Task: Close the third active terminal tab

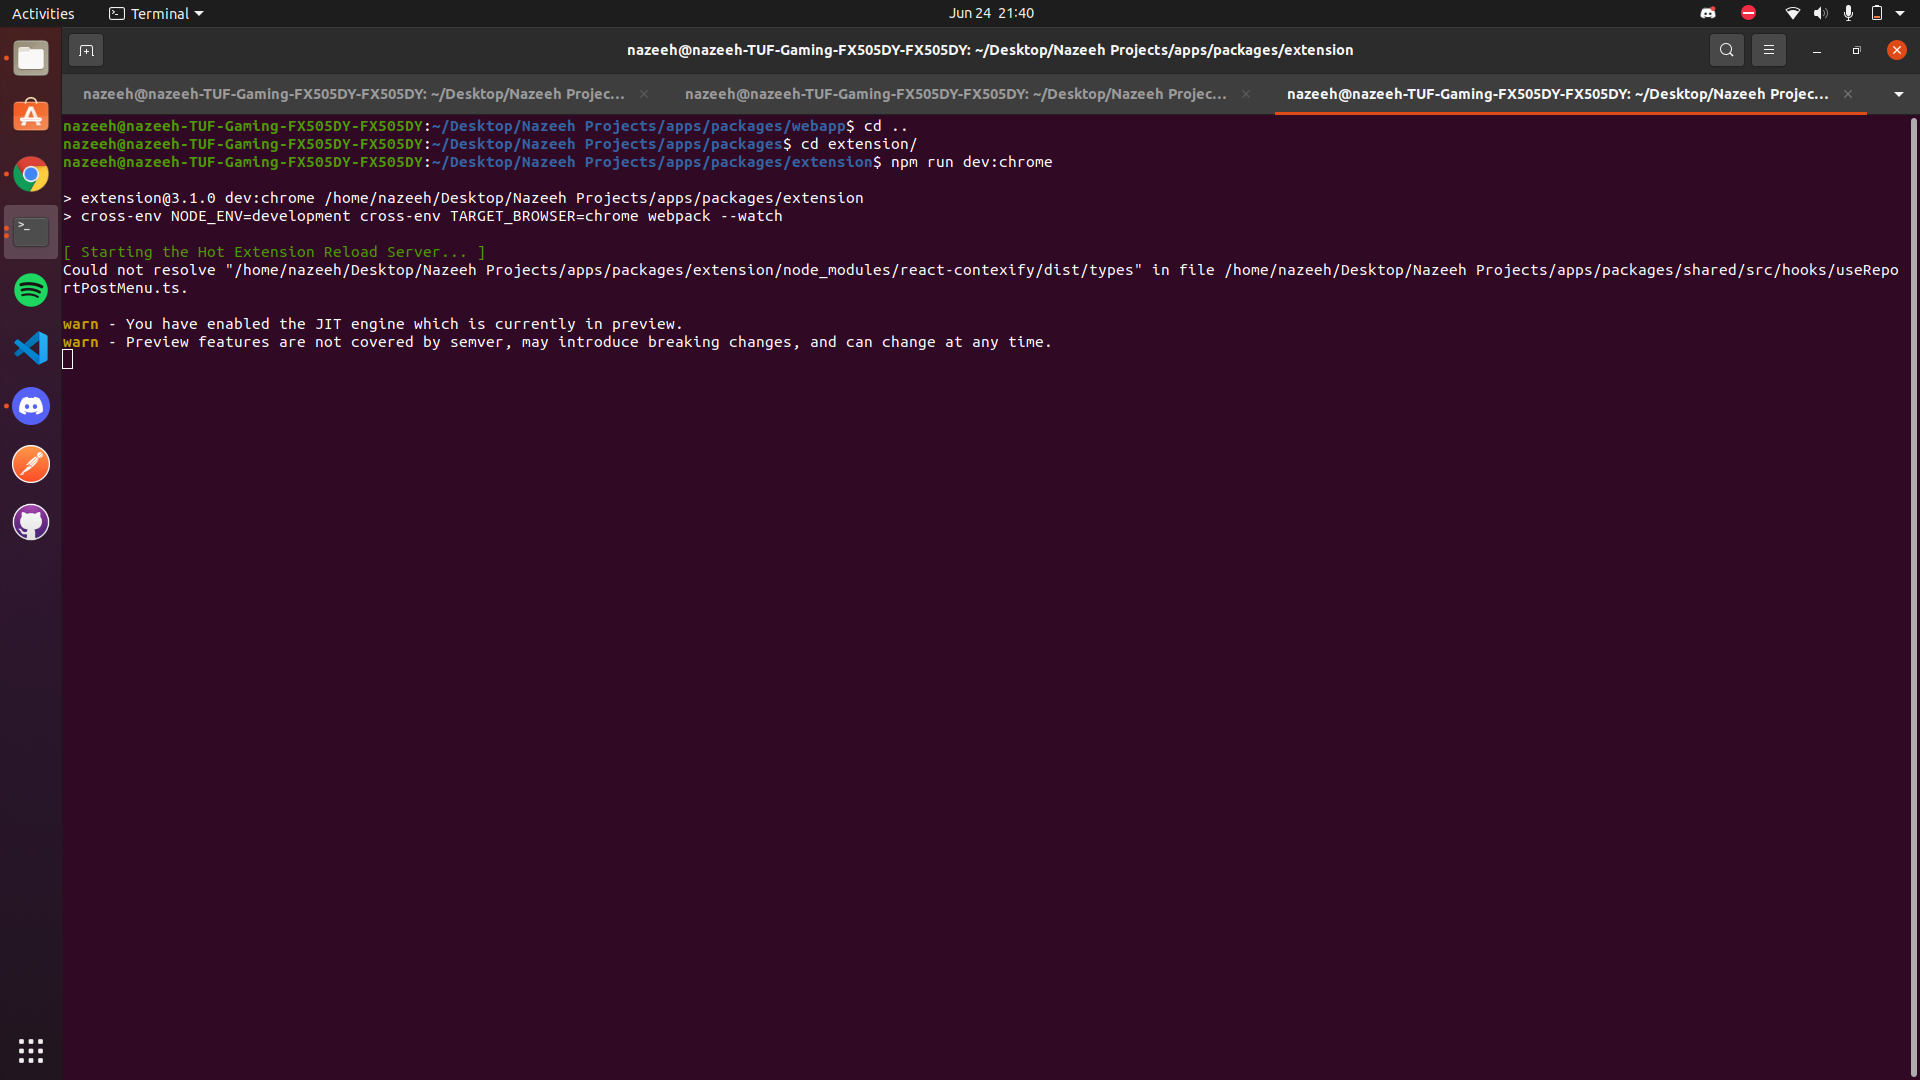Action: tap(1848, 94)
